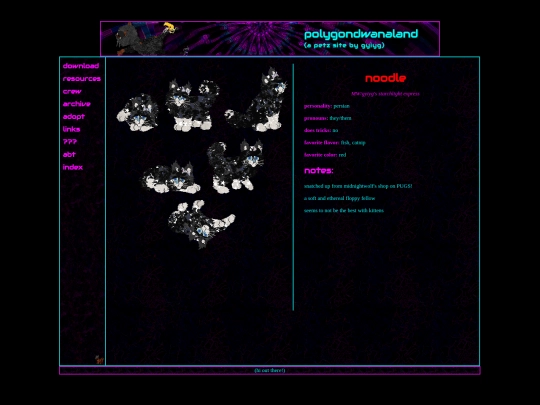This screenshot has width=540, height=405.
Task: Click the 'starchlight express' show name line
Action: pos(385,94)
